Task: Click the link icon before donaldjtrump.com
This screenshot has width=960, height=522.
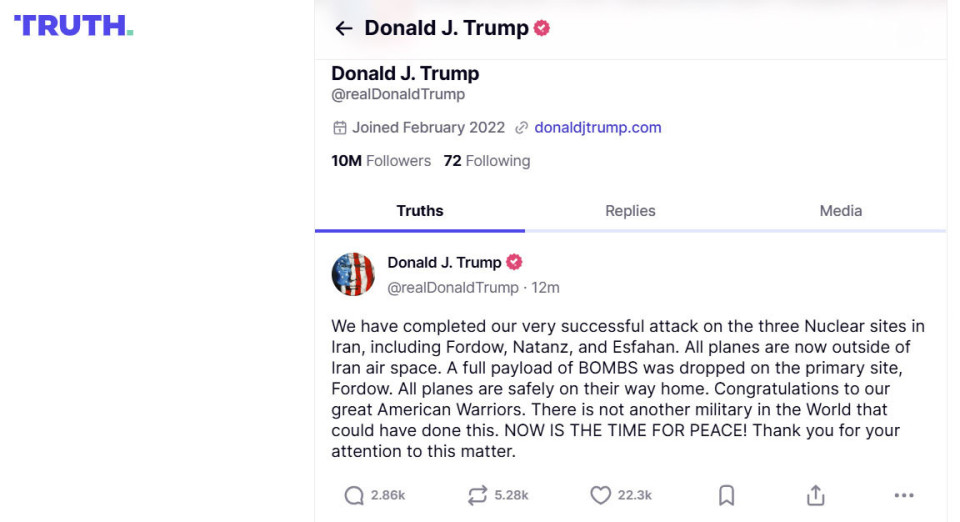Action: coord(521,128)
